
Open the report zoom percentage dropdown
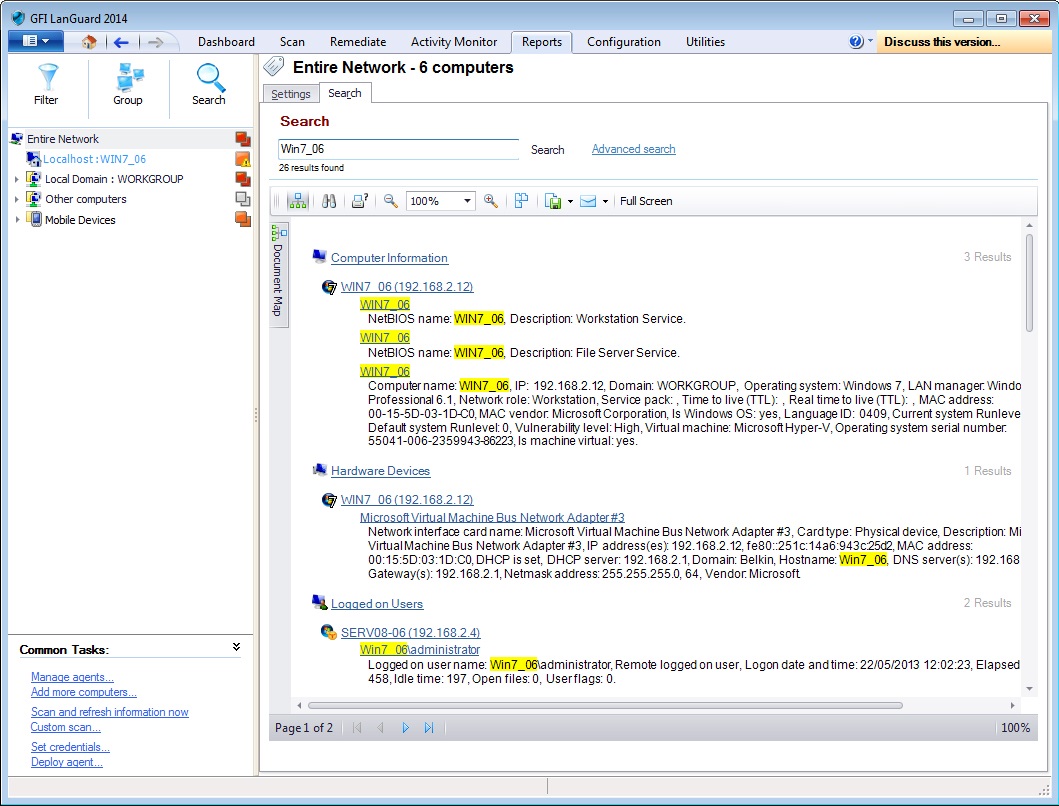(x=467, y=201)
